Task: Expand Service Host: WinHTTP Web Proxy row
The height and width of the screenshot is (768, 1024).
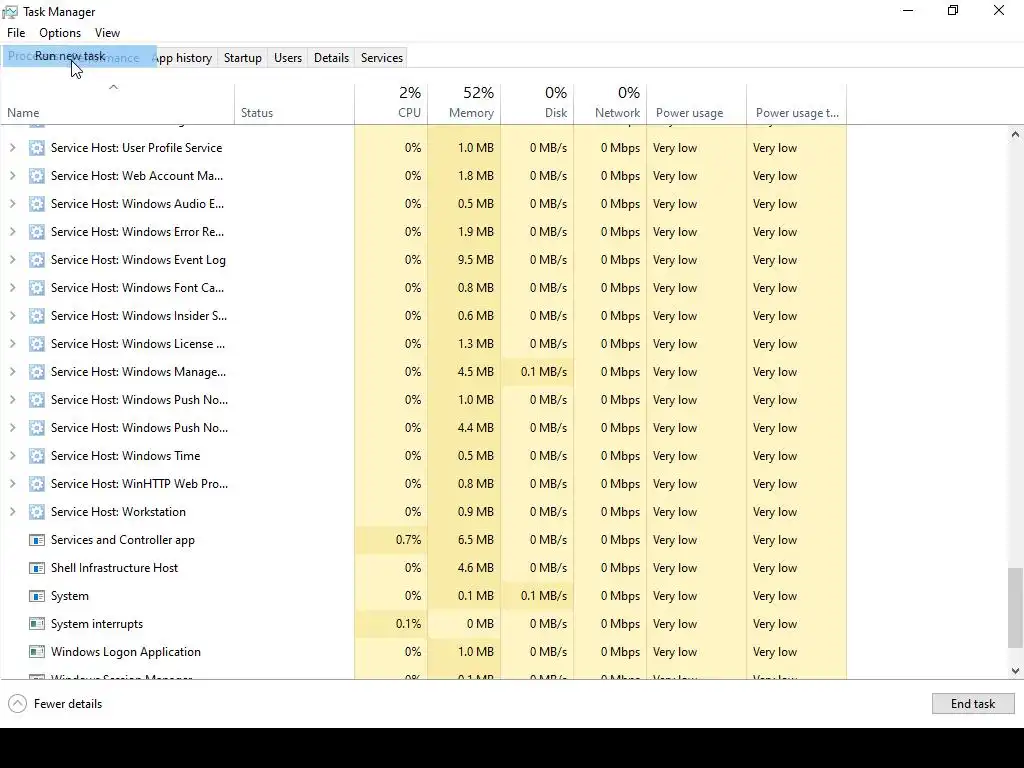Action: [12, 484]
